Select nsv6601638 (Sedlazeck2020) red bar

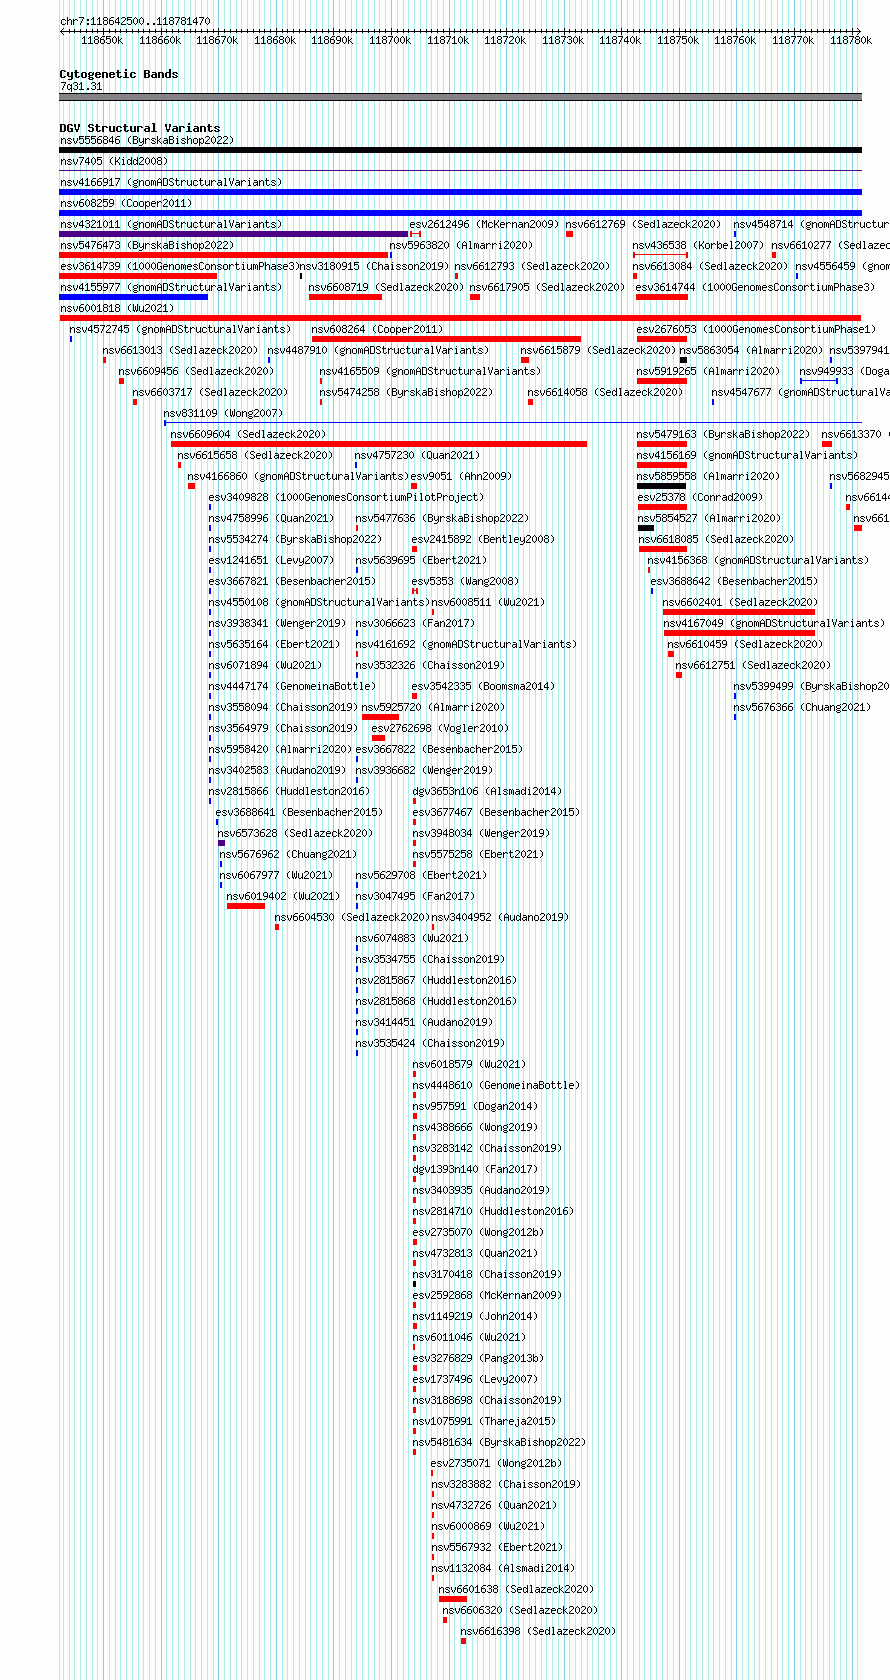(453, 1599)
